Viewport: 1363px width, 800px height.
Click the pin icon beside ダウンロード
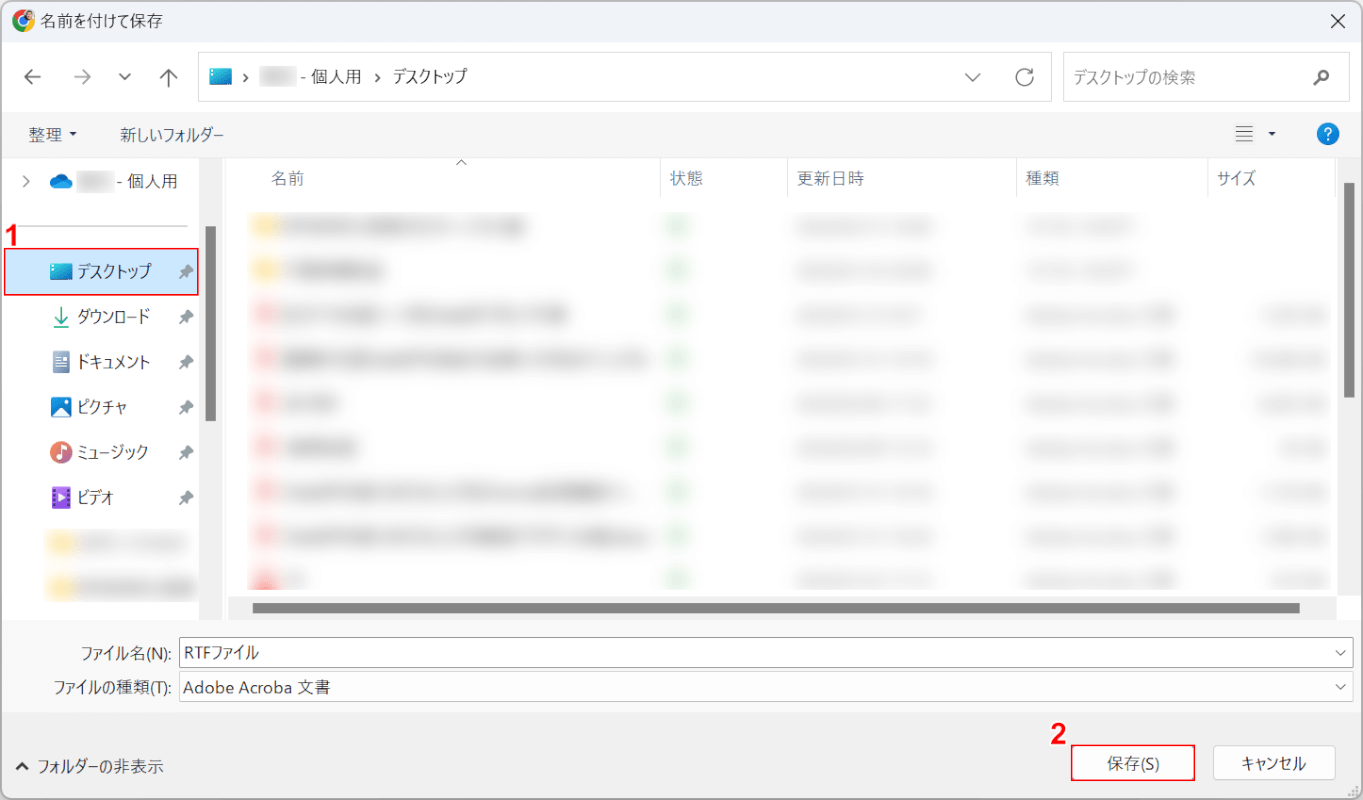click(x=185, y=317)
